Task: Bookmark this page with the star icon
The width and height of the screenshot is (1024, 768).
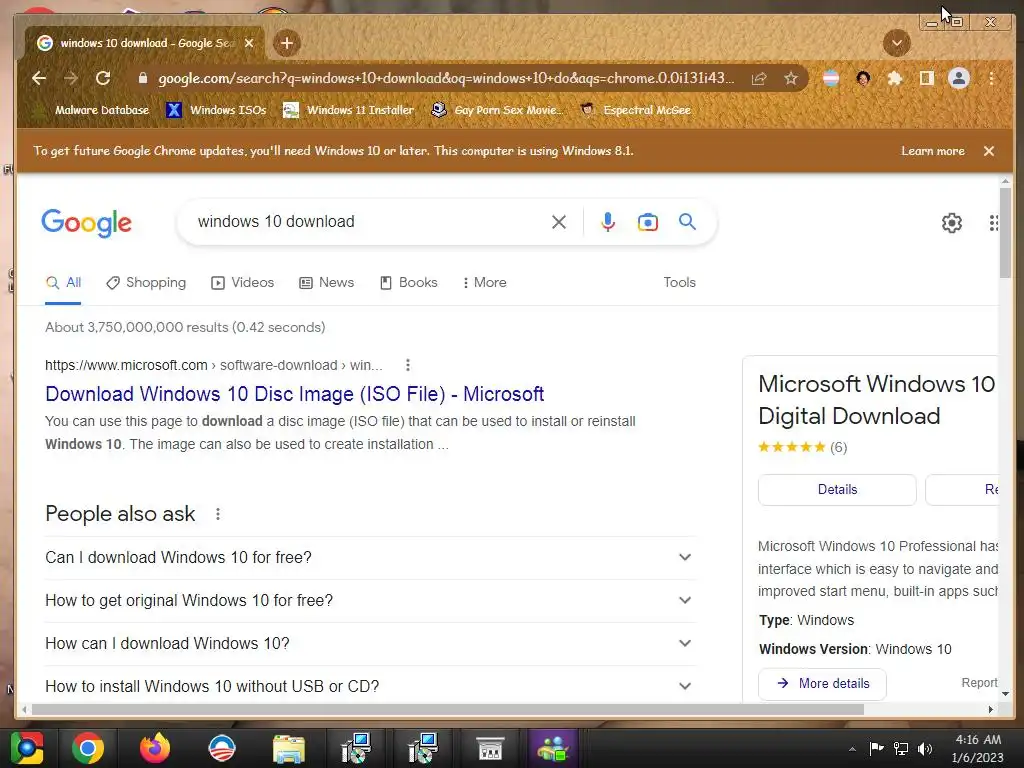Action: pyautogui.click(x=791, y=78)
